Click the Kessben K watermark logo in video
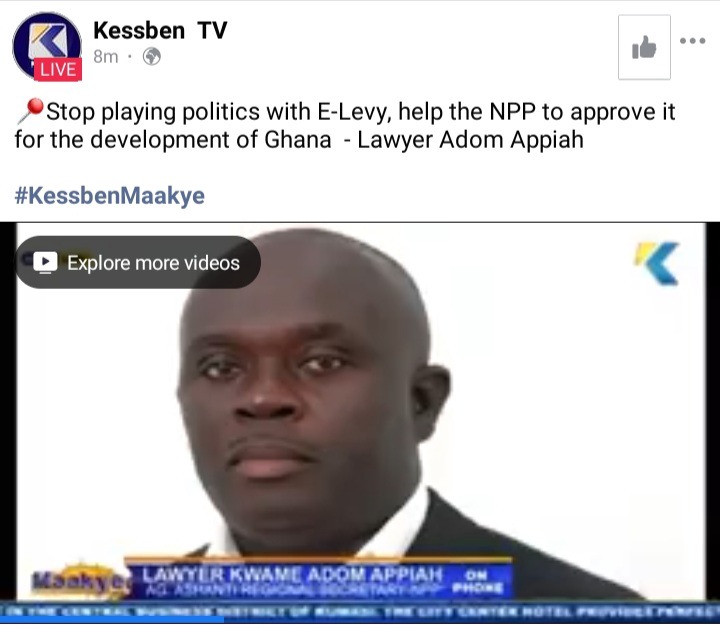Screen dimensions: 720x629 pos(657,263)
